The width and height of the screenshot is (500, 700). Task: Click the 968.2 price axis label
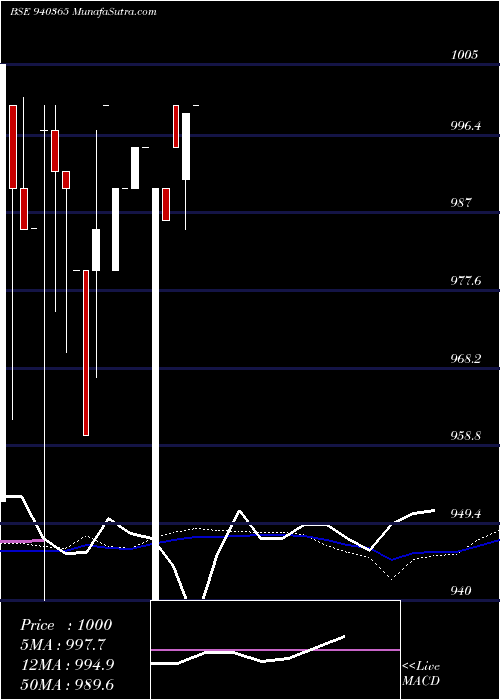pyautogui.click(x=466, y=358)
